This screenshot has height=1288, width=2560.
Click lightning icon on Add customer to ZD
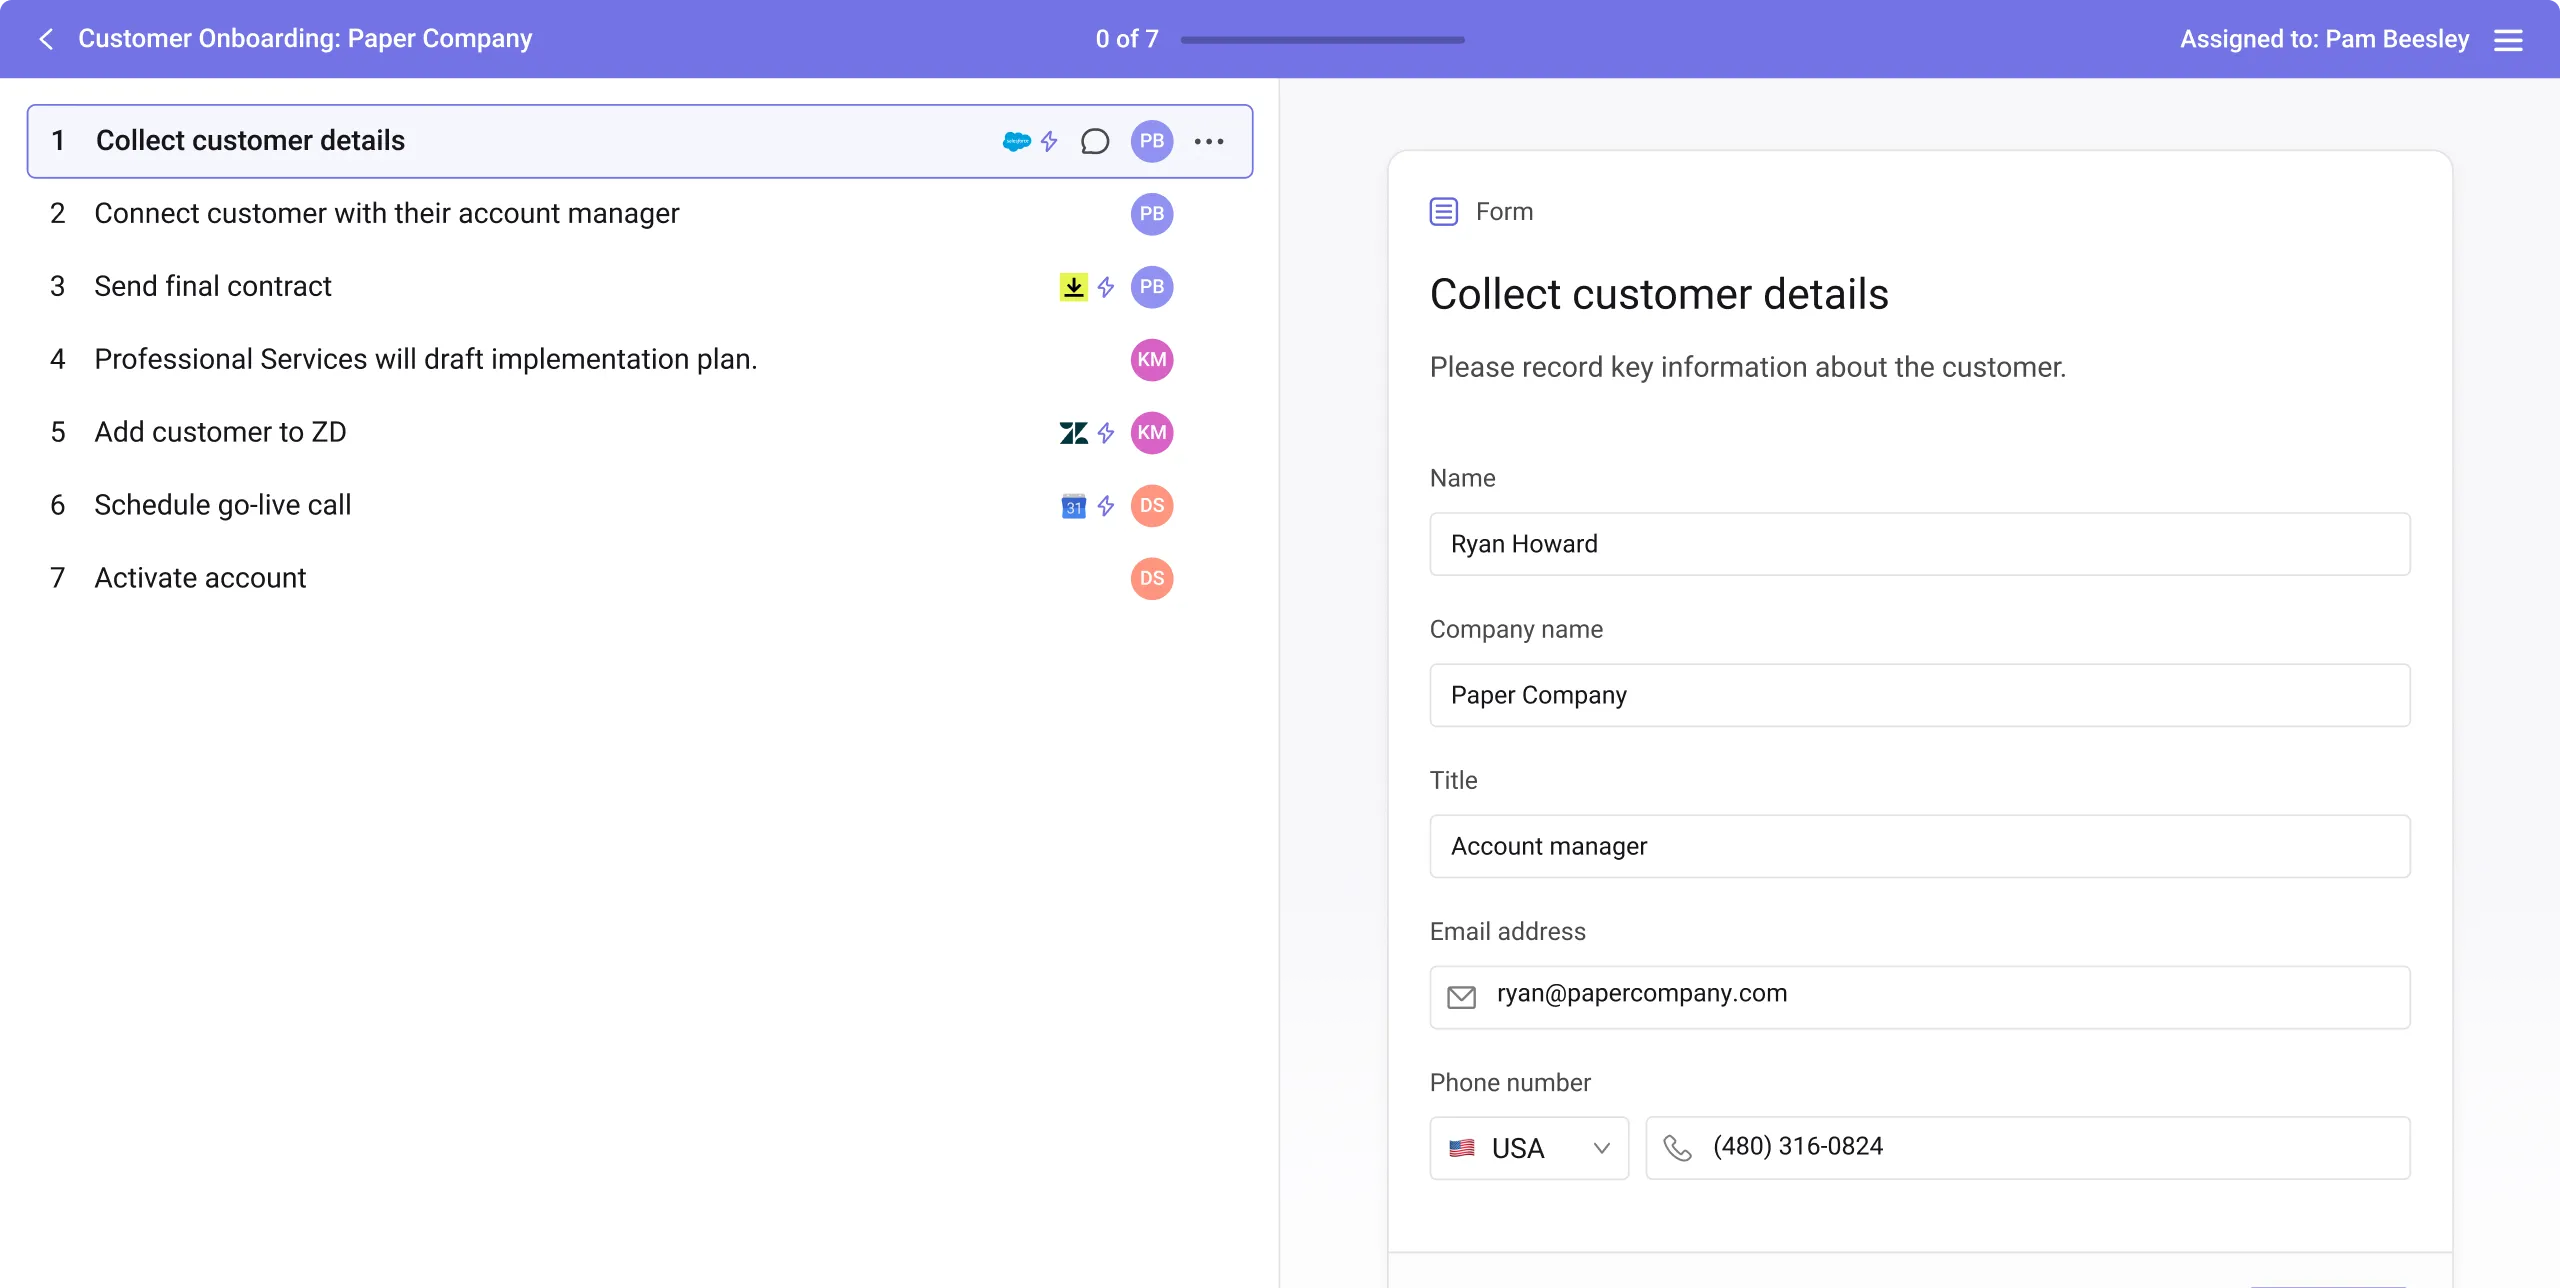click(1106, 433)
